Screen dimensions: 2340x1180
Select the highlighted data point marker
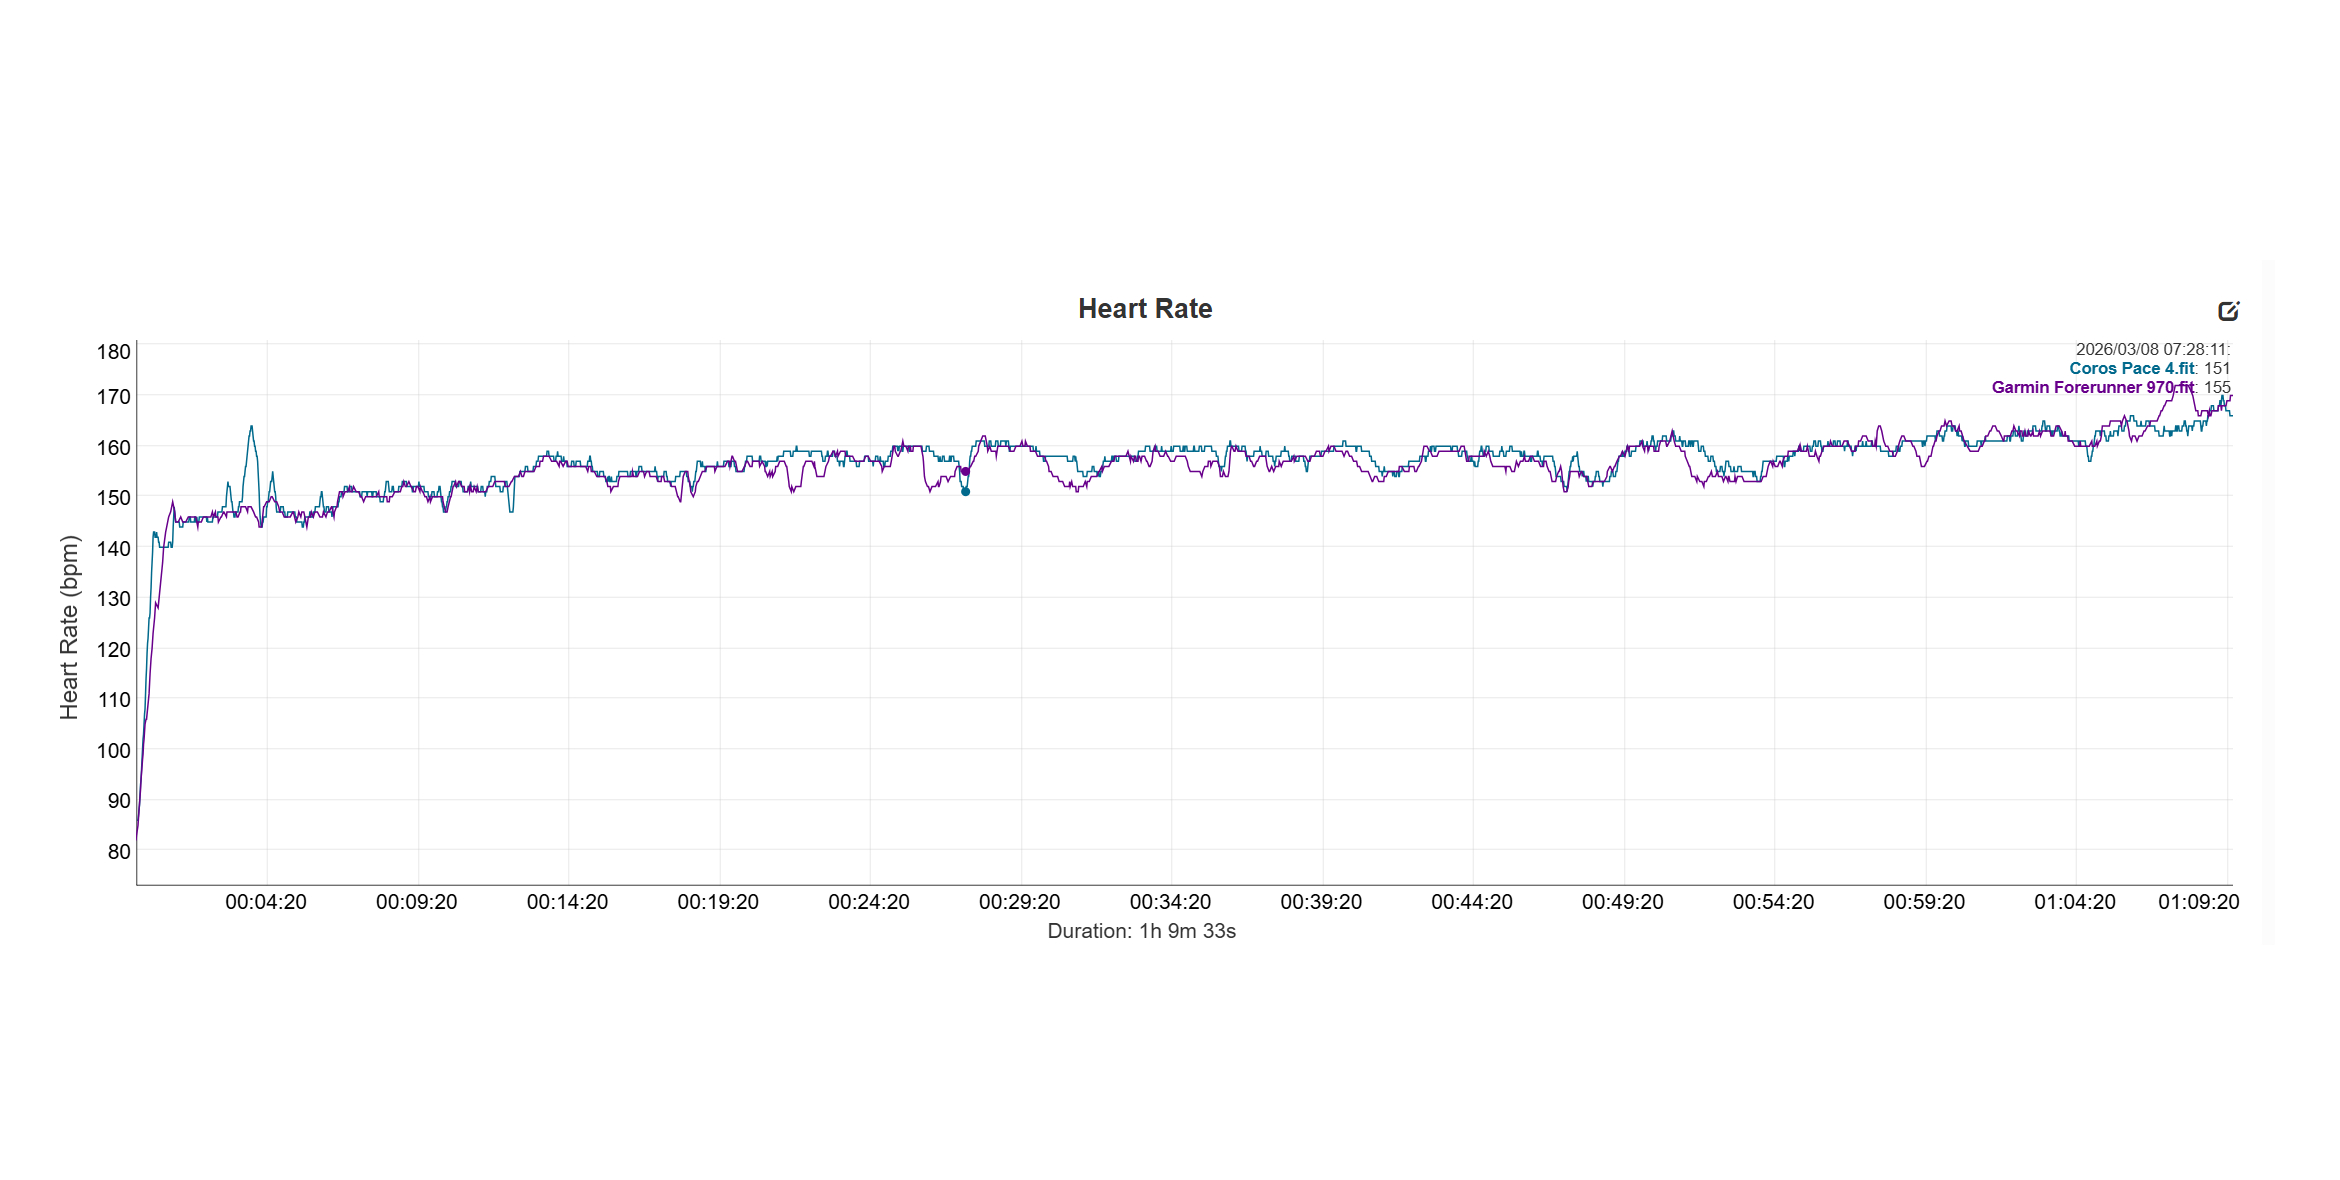click(966, 473)
